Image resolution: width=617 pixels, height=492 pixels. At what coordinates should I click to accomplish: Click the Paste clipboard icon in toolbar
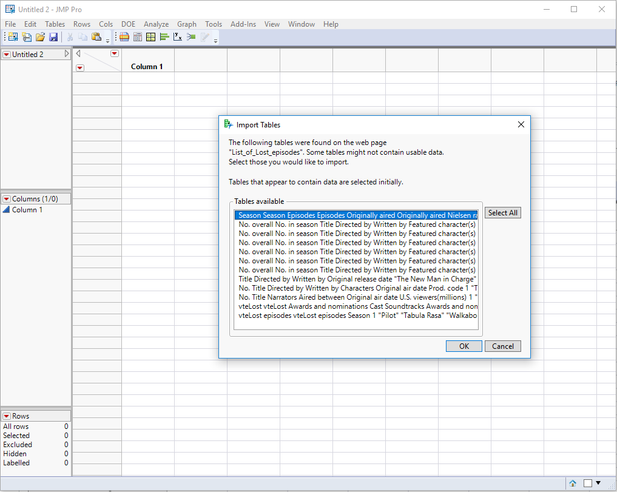(97, 37)
